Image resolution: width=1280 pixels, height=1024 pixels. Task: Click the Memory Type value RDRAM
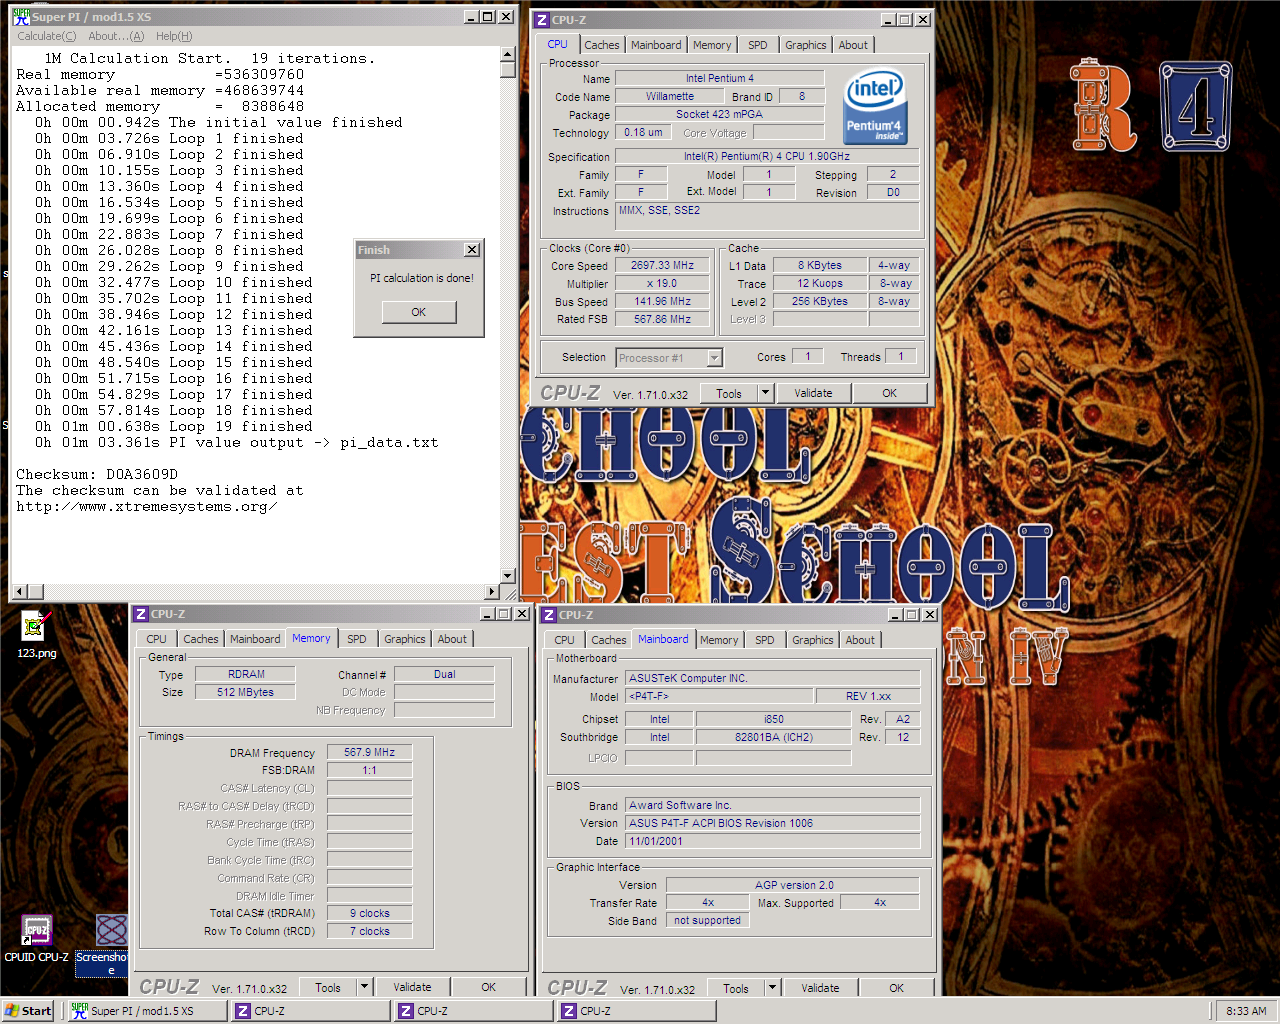[246, 674]
